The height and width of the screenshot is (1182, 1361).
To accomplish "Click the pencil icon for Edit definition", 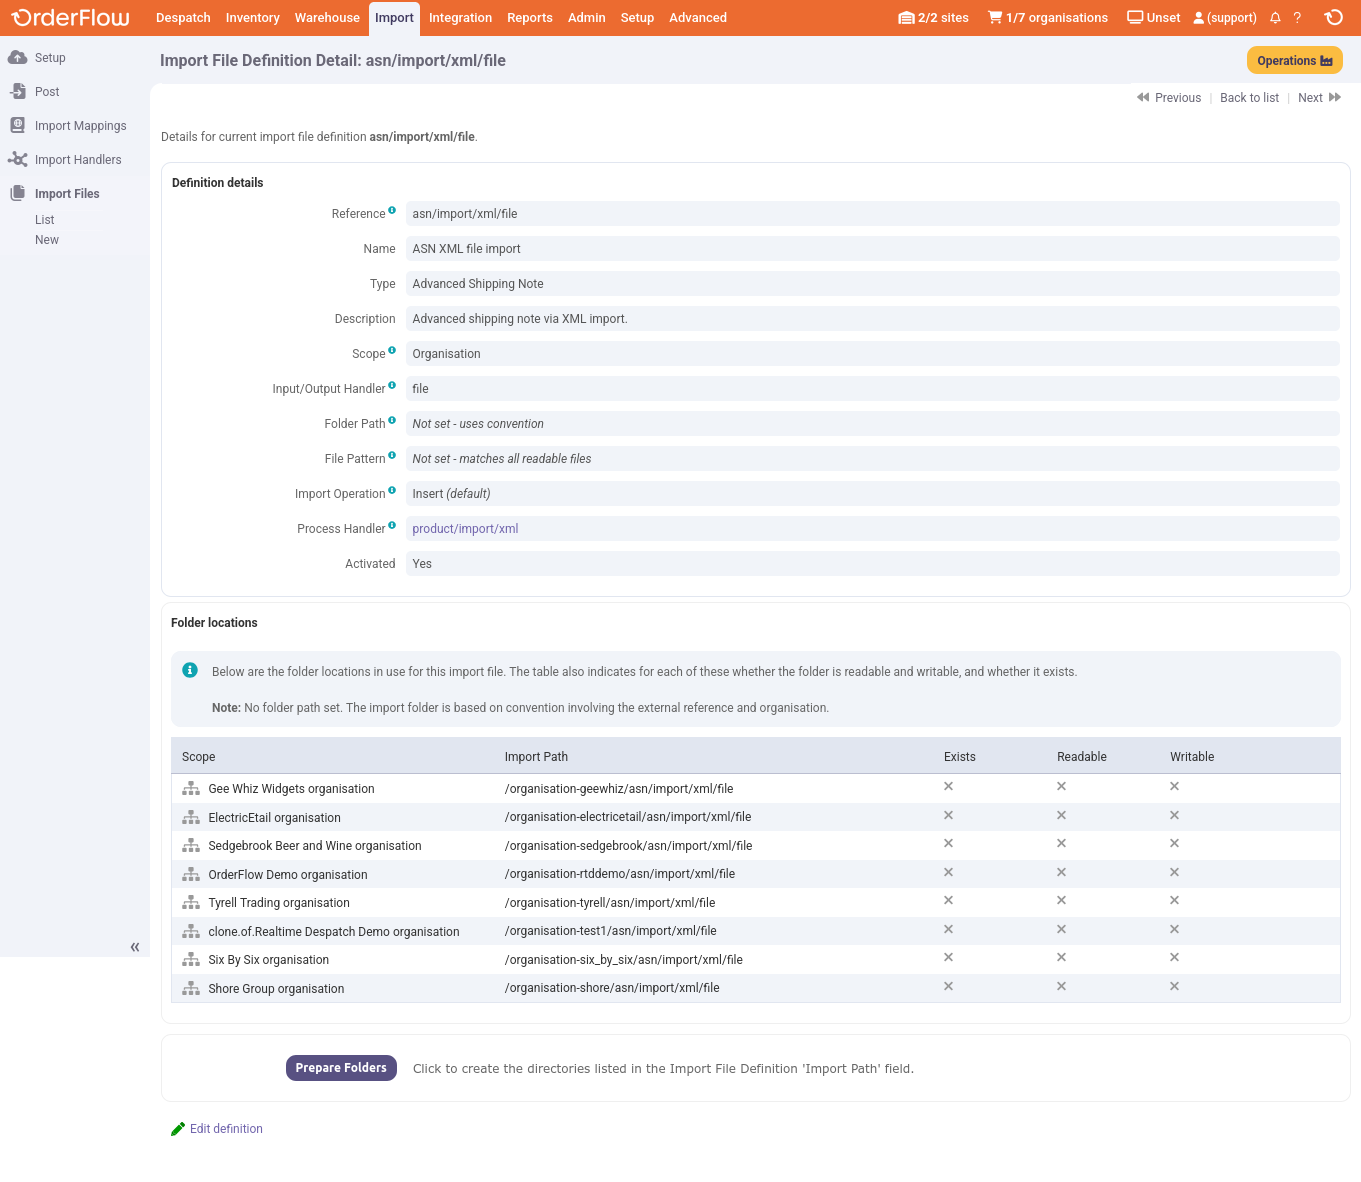I will coord(178,1129).
